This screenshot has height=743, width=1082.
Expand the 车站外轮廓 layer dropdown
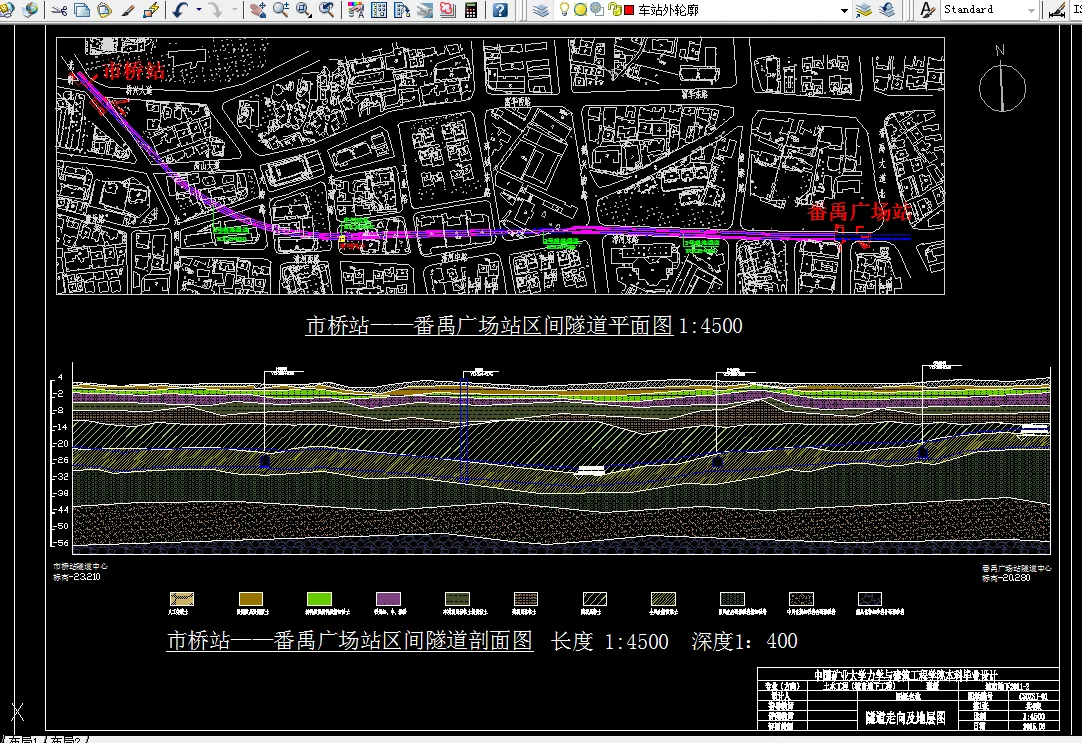click(844, 10)
